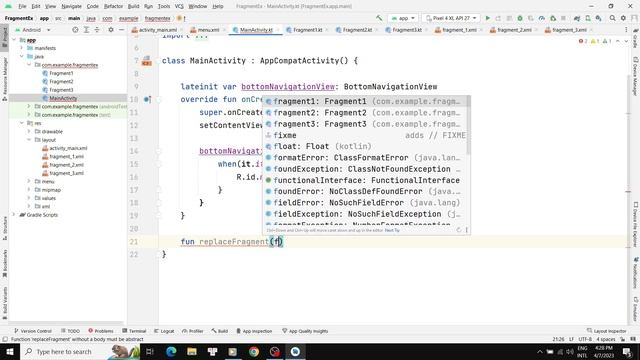Open the Profile app icon in toolbar
This screenshot has width=640, height=360.
click(542, 18)
